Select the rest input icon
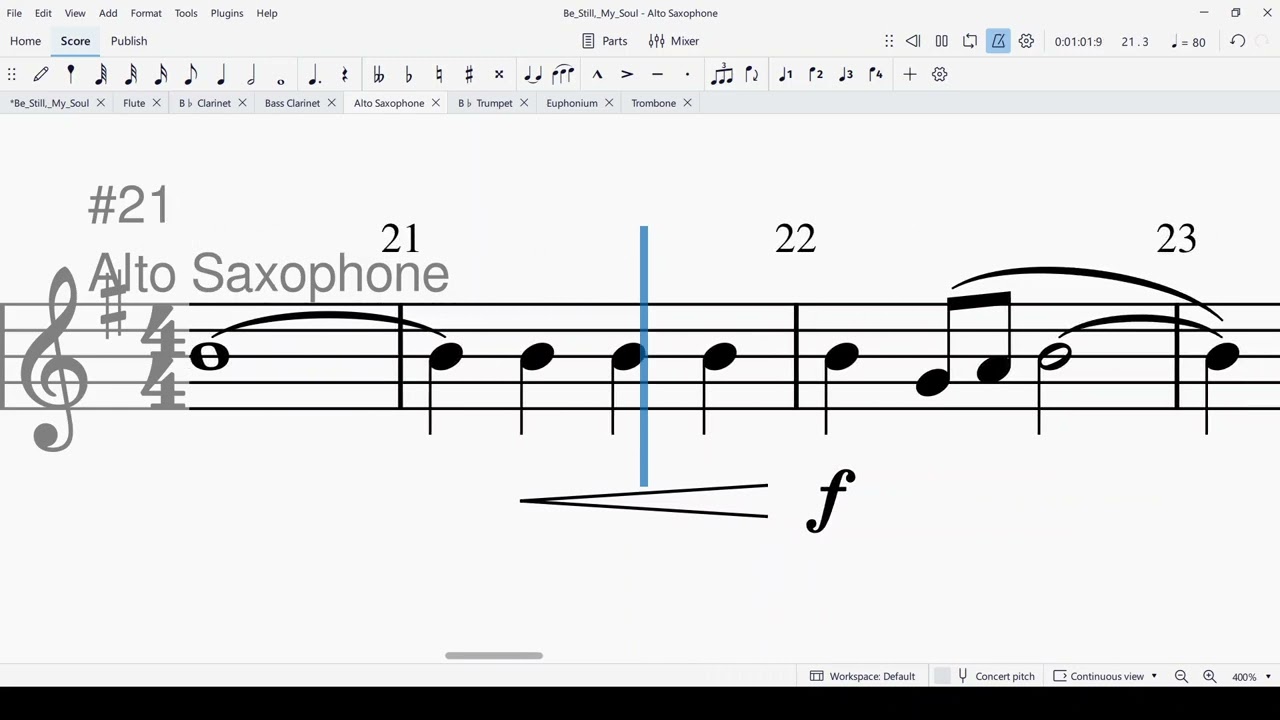This screenshot has width=1280, height=720. pyautogui.click(x=345, y=74)
